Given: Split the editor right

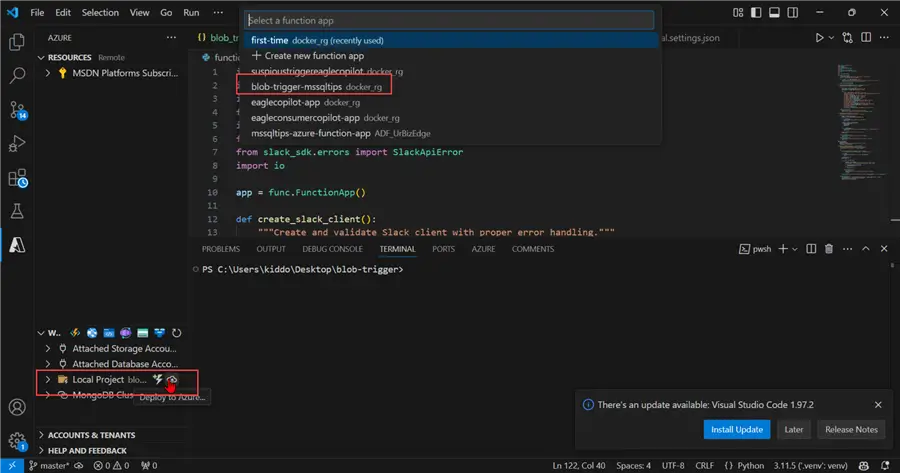Looking at the screenshot, I should pos(866,38).
